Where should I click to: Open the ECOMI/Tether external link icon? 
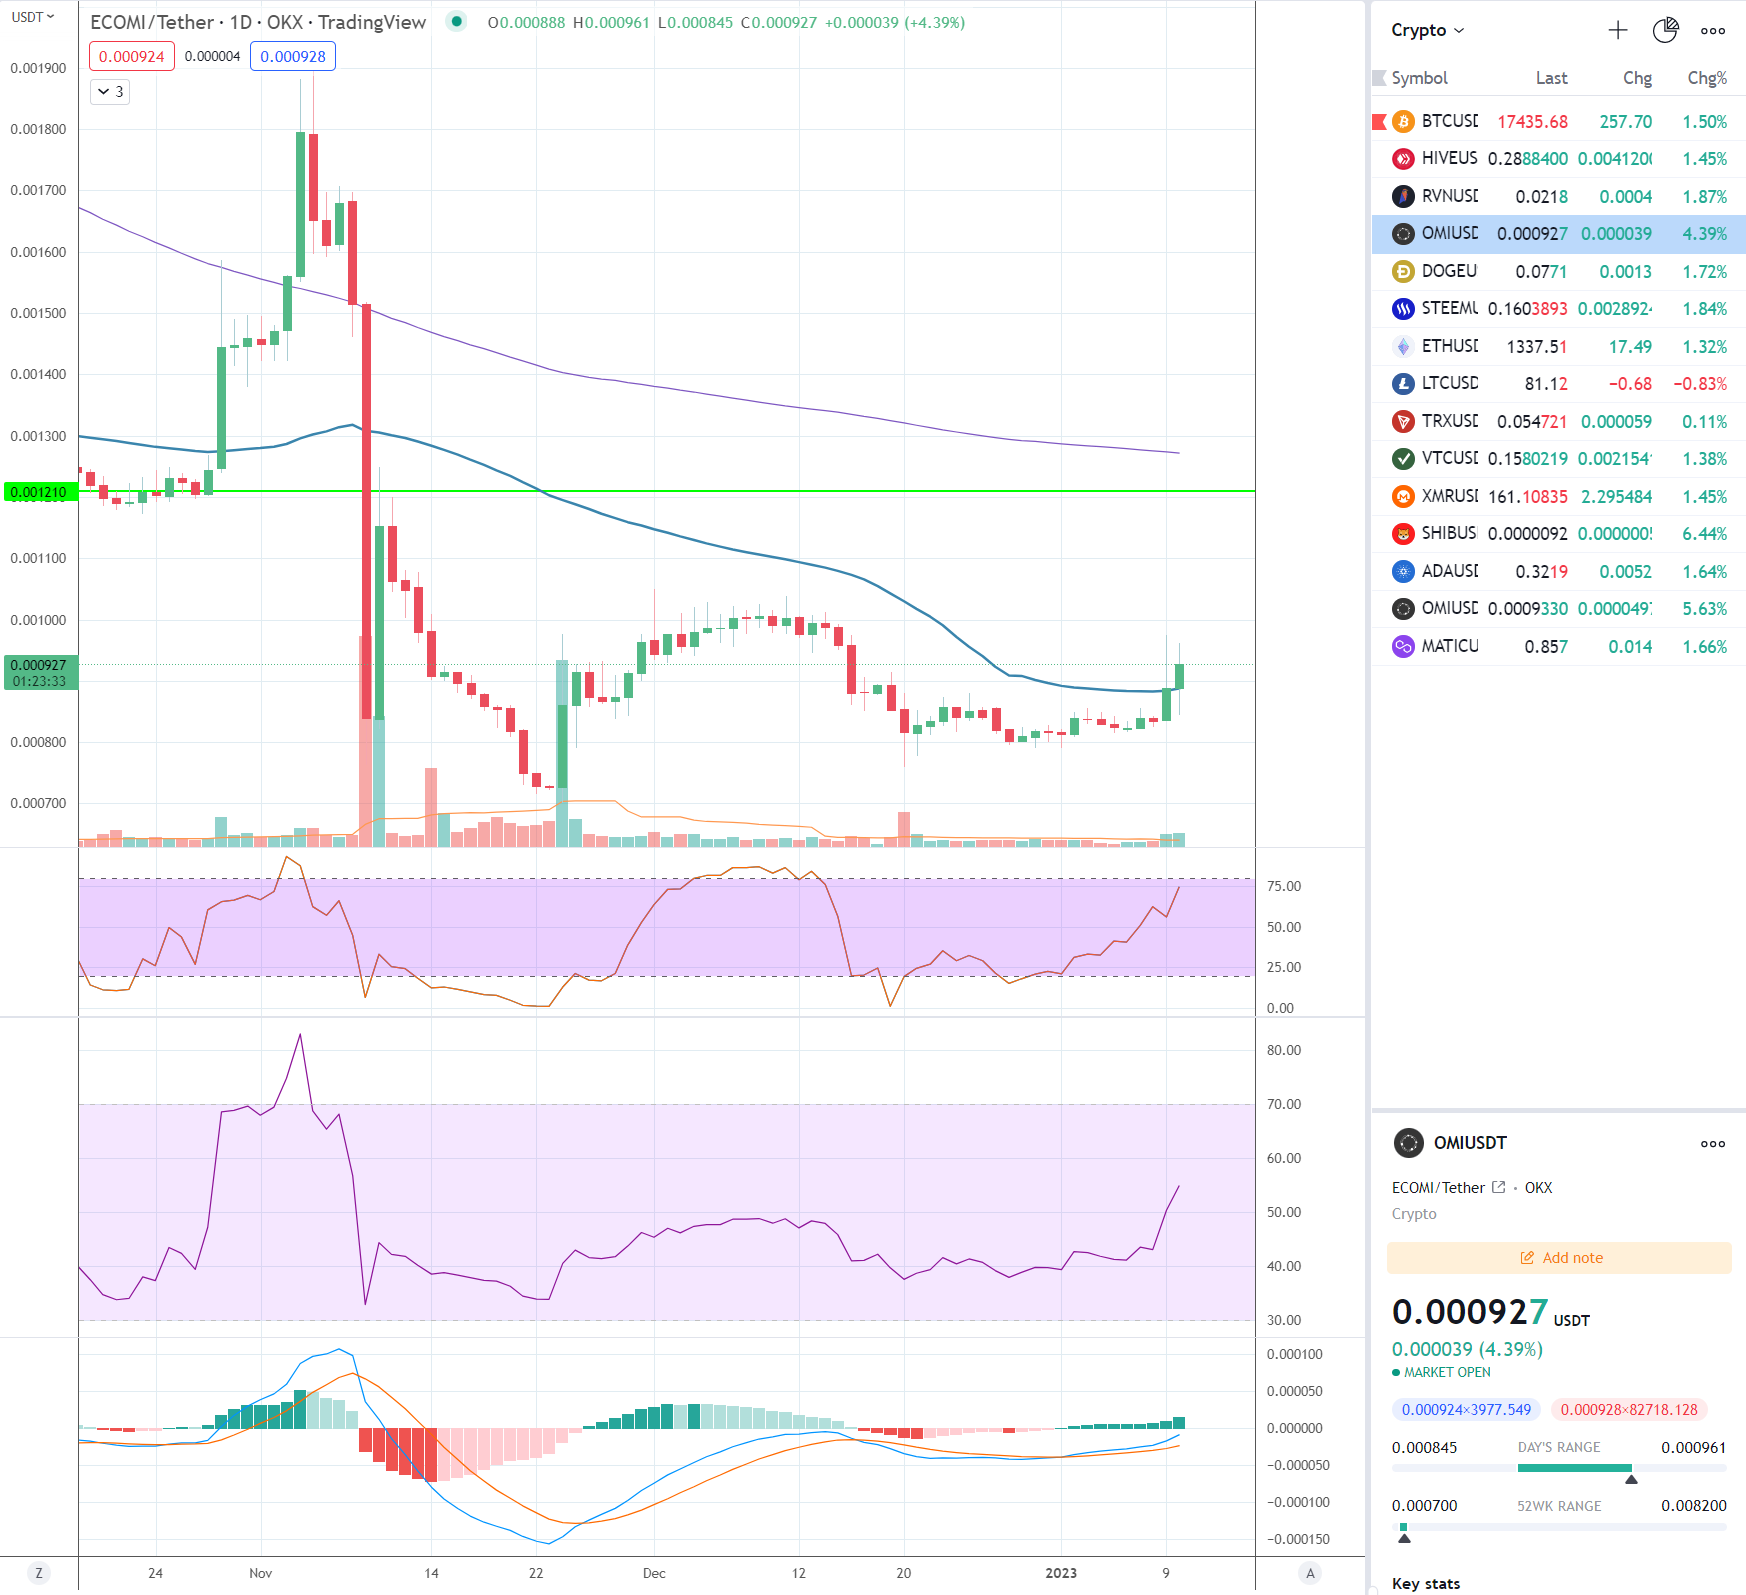pos(1498,1187)
